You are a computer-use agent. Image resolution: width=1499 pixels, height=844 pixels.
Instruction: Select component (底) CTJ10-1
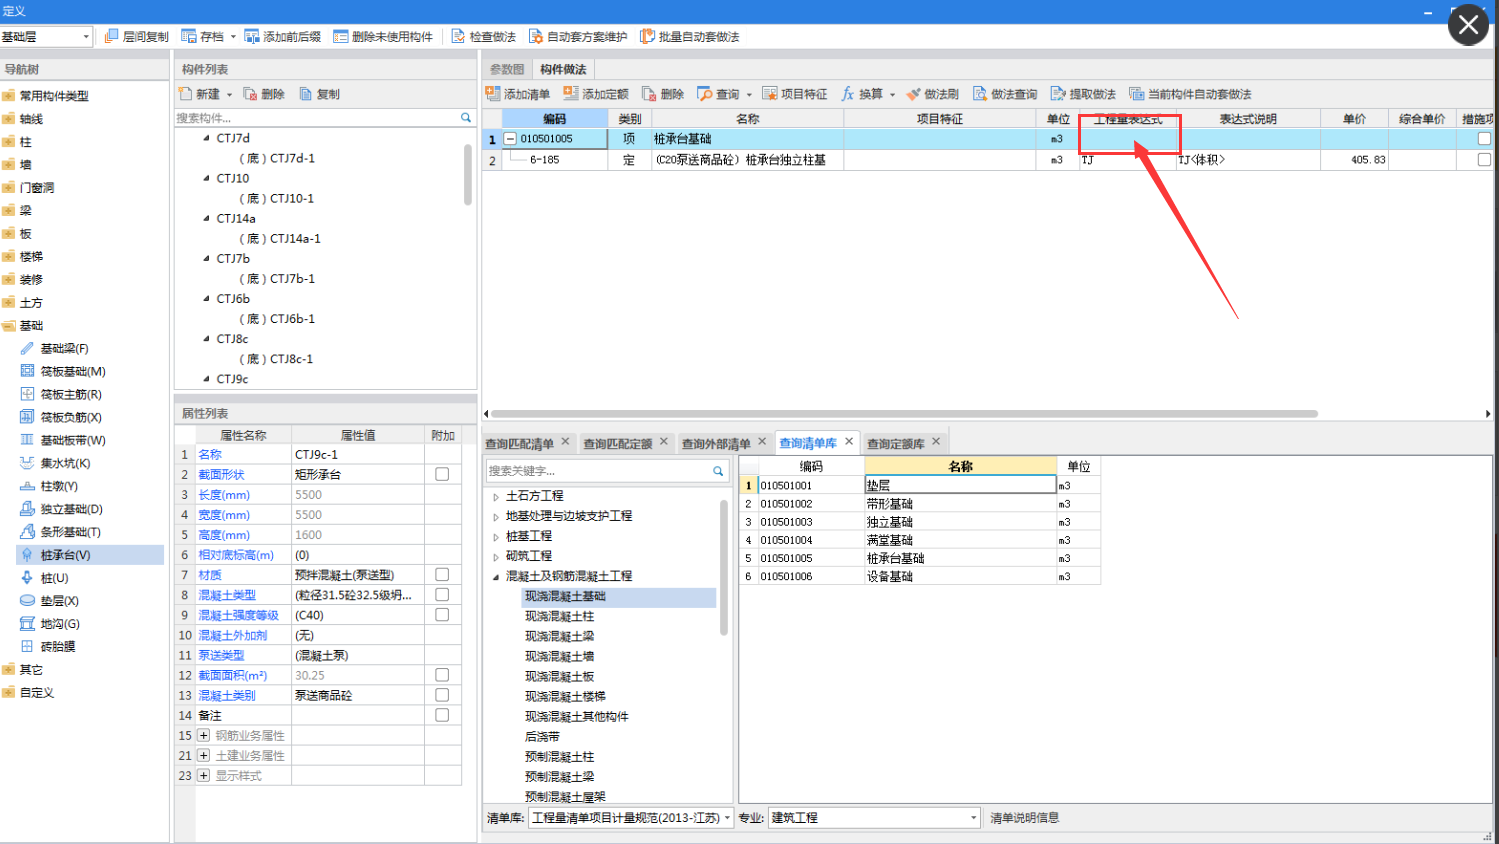point(277,198)
